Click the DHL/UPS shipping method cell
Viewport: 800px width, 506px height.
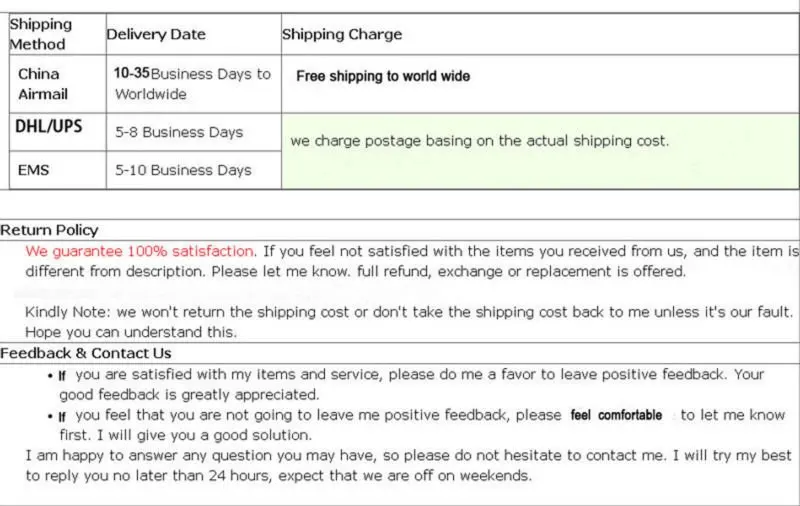pos(58,132)
